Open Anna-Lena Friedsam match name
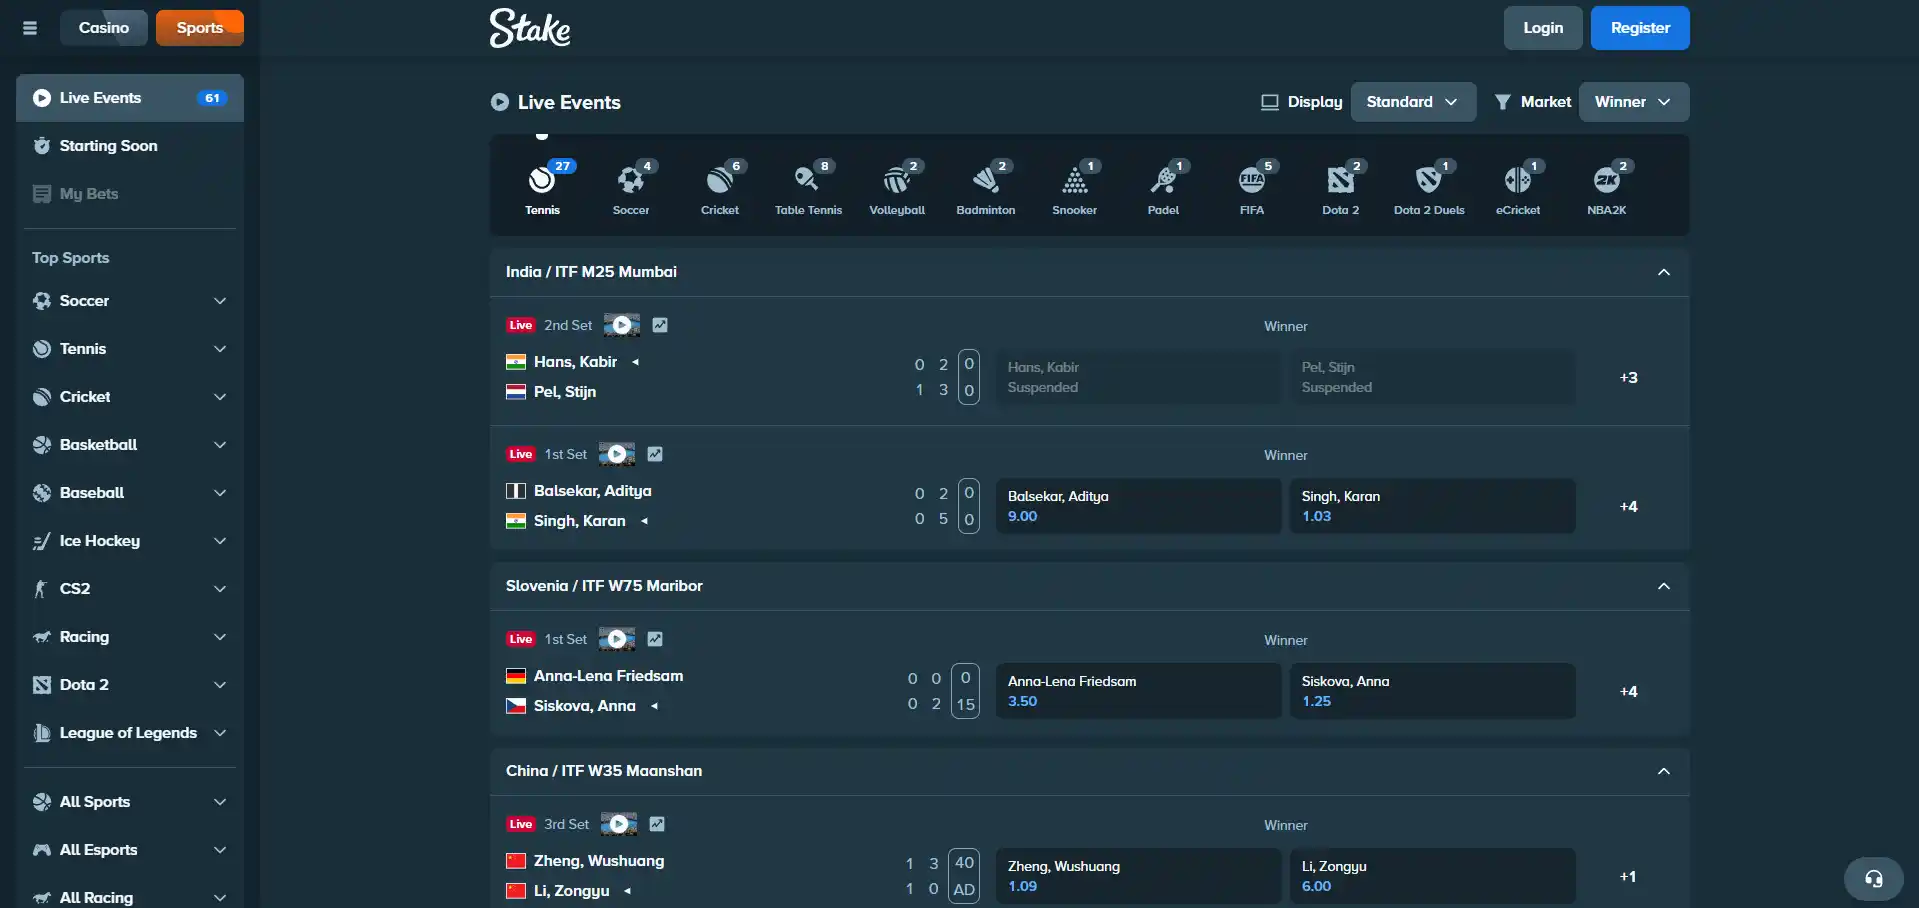This screenshot has width=1919, height=908. [608, 676]
